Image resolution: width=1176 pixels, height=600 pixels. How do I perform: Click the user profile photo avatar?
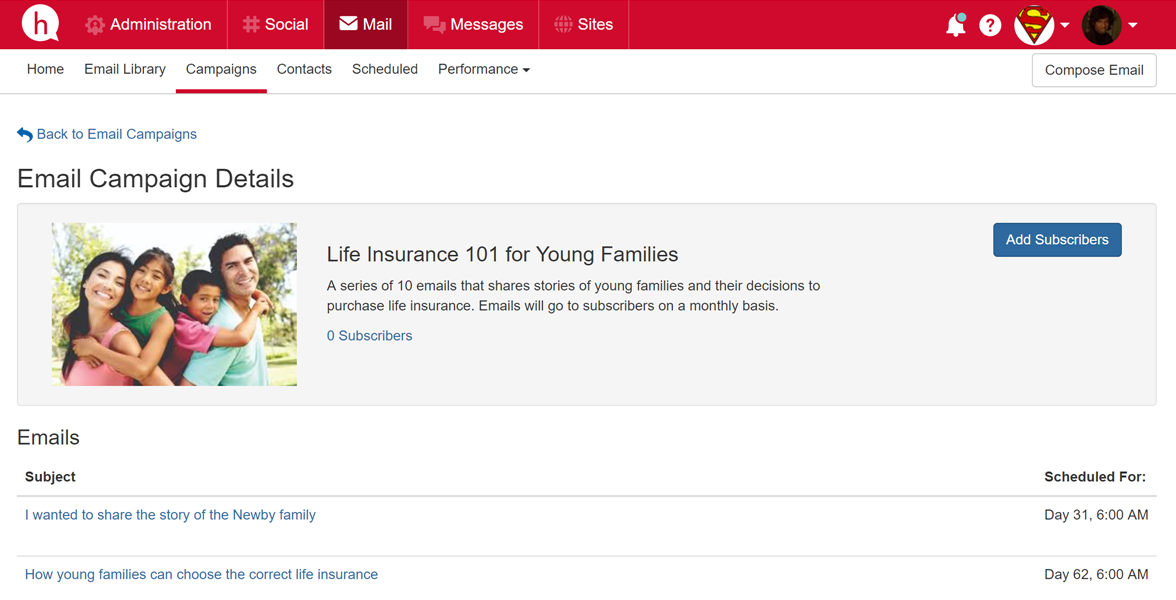tap(1101, 25)
